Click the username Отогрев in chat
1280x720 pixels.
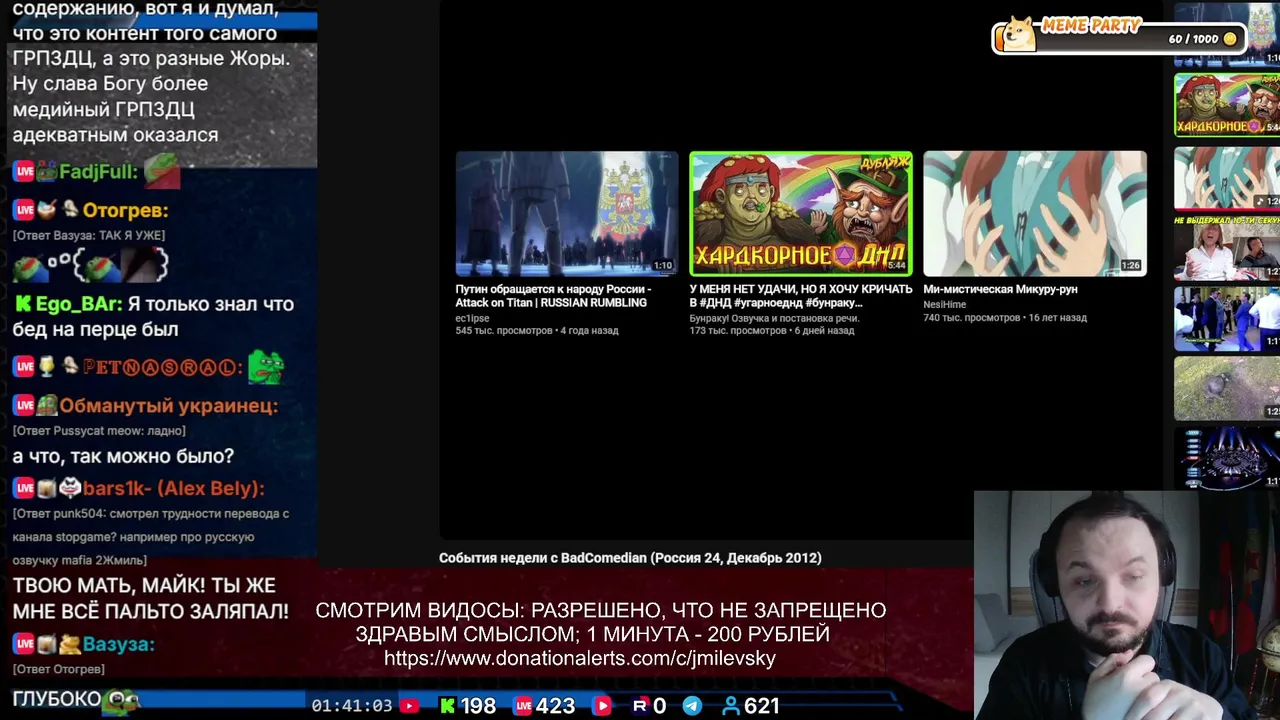(125, 210)
